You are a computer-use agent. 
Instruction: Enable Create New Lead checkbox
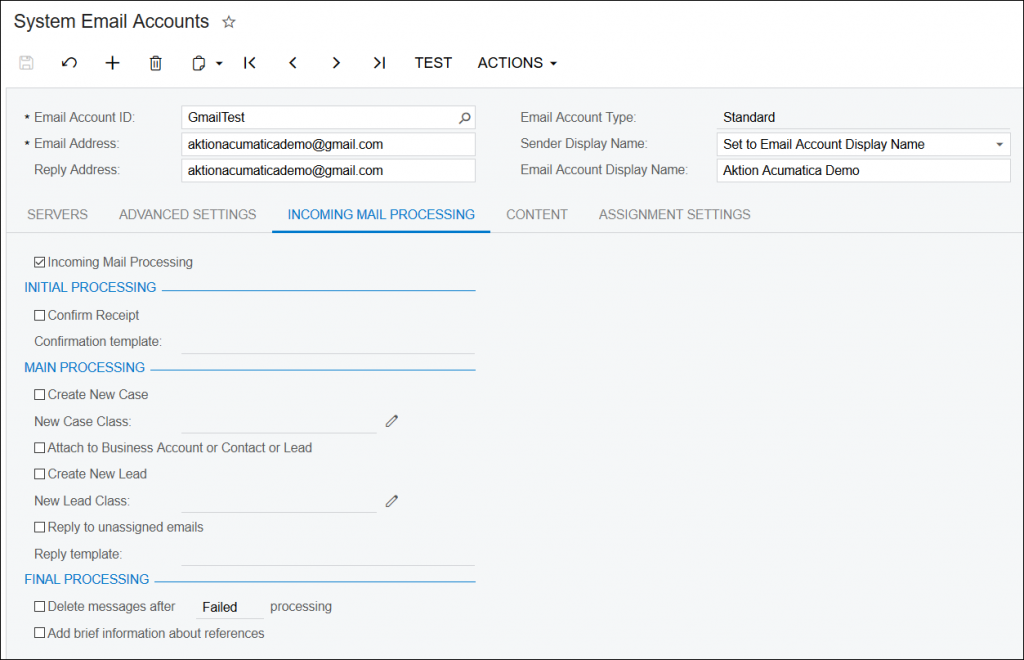point(39,474)
